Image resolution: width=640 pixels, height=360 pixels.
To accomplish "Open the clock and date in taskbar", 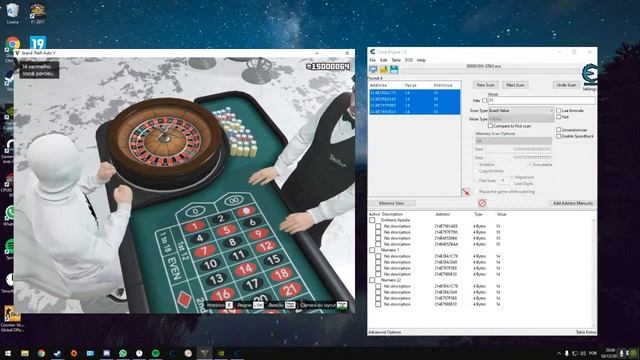I will pyautogui.click(x=610, y=353).
